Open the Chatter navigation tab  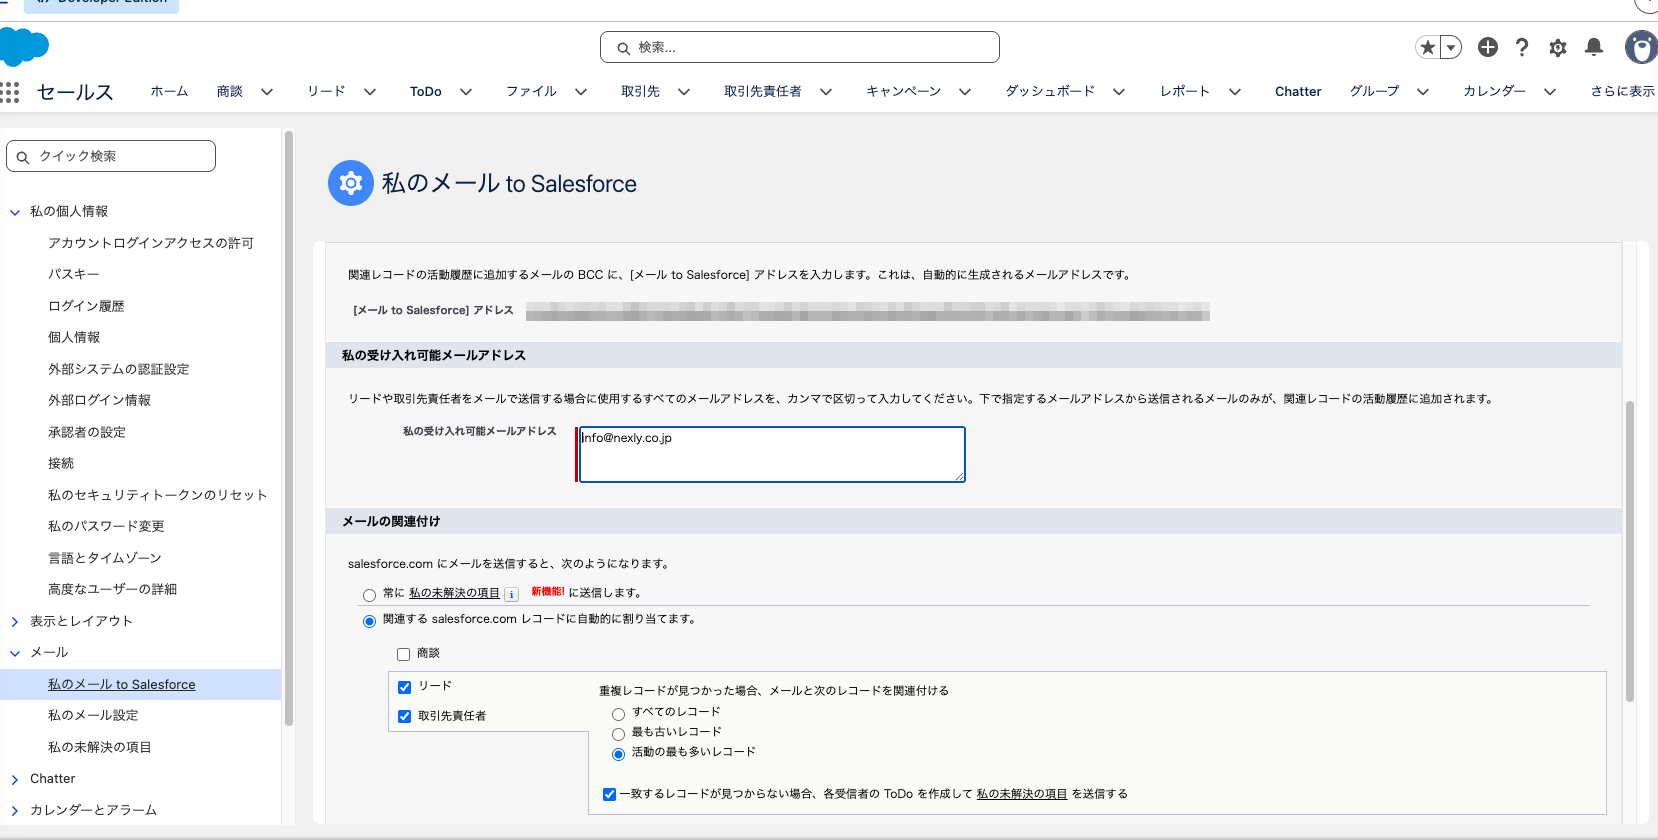click(x=1298, y=91)
